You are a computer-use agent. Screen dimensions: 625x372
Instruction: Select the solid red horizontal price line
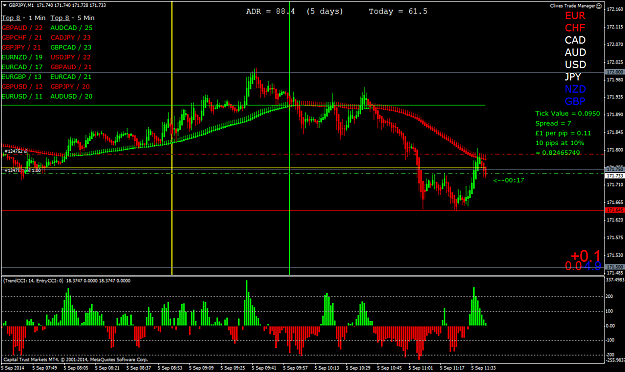303,211
